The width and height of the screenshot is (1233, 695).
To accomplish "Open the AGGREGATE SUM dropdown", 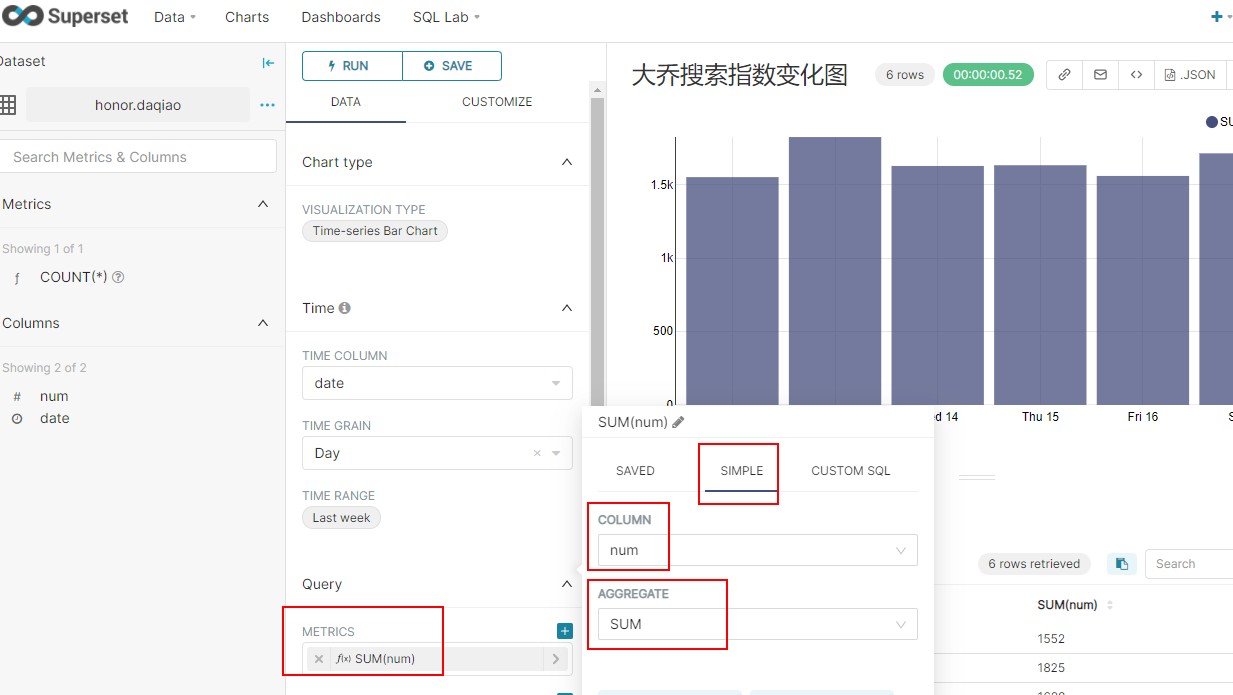I will pos(757,624).
